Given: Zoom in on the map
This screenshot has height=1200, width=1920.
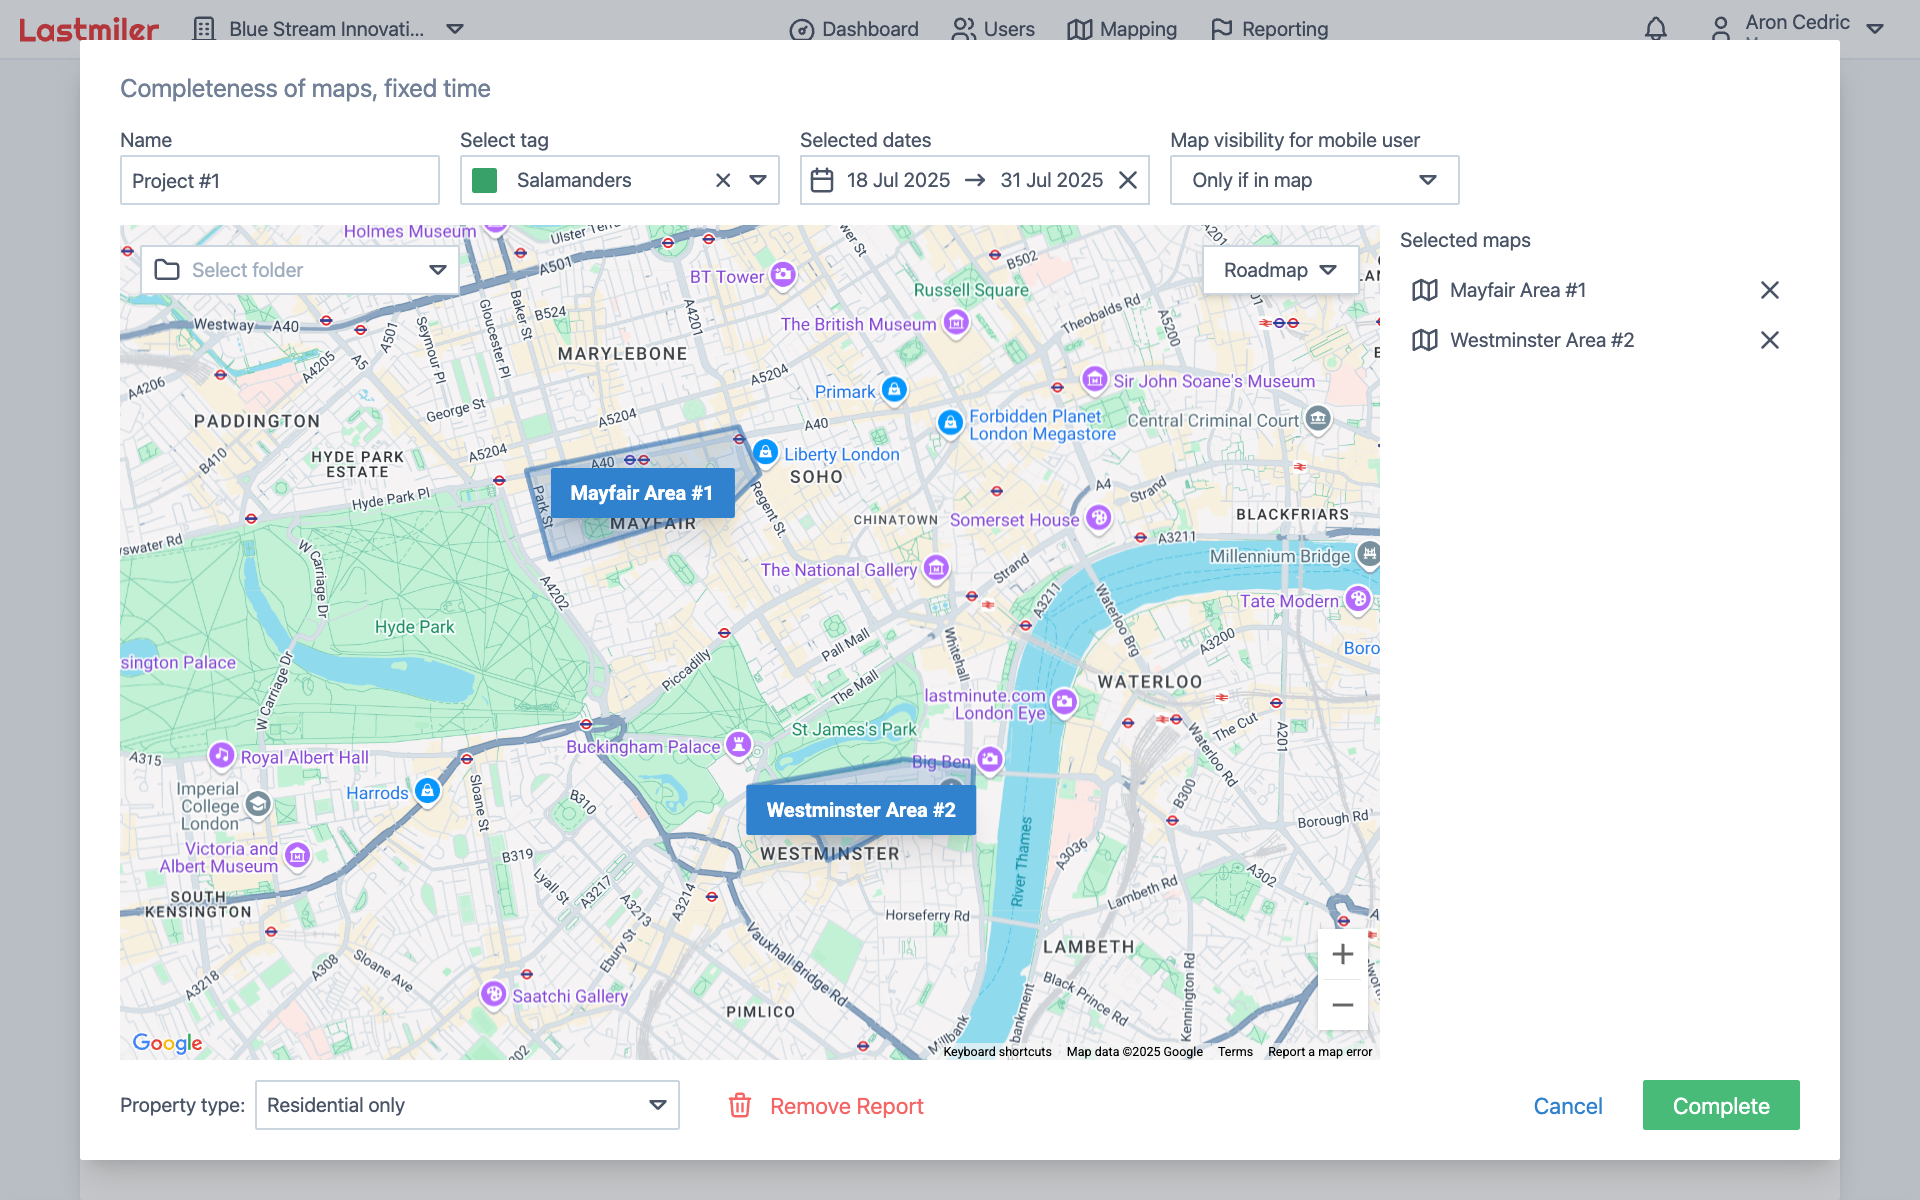Looking at the screenshot, I should pos(1343,954).
